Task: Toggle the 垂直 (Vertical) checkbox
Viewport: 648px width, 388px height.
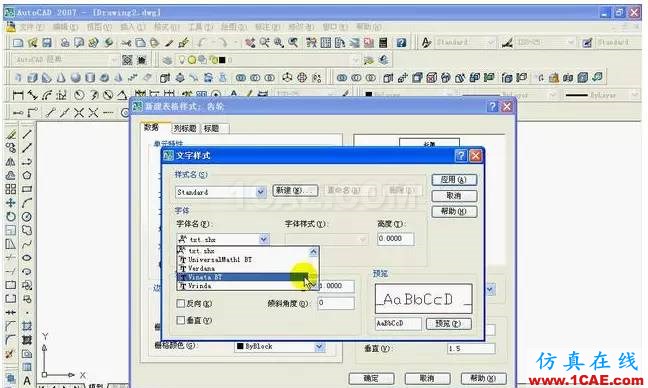Action: coord(181,320)
